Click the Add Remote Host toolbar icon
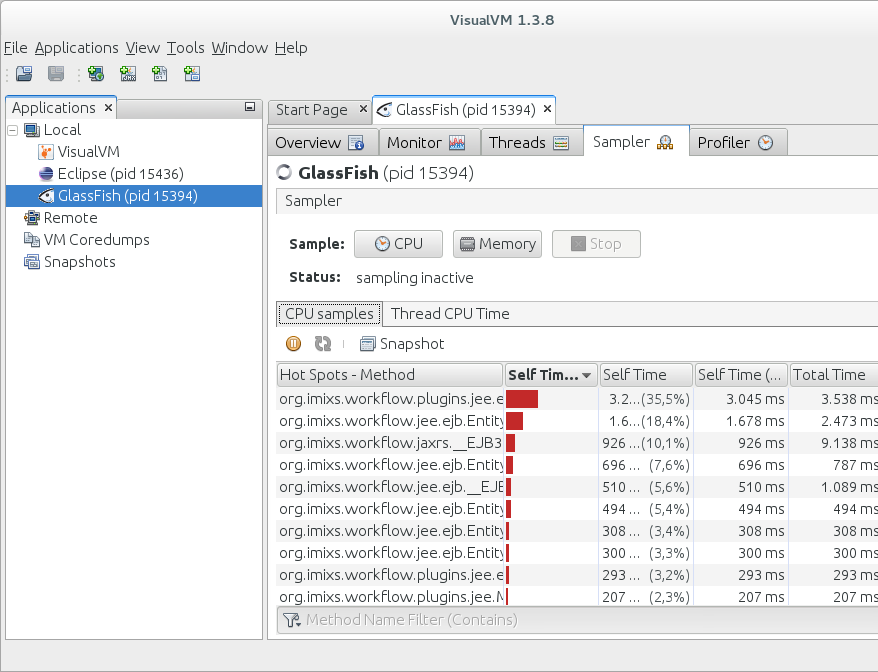The image size is (878, 672). coord(96,74)
